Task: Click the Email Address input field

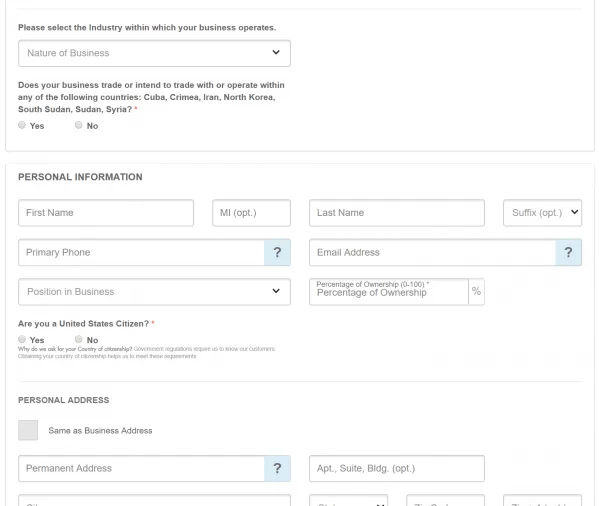Action: pyautogui.click(x=431, y=253)
